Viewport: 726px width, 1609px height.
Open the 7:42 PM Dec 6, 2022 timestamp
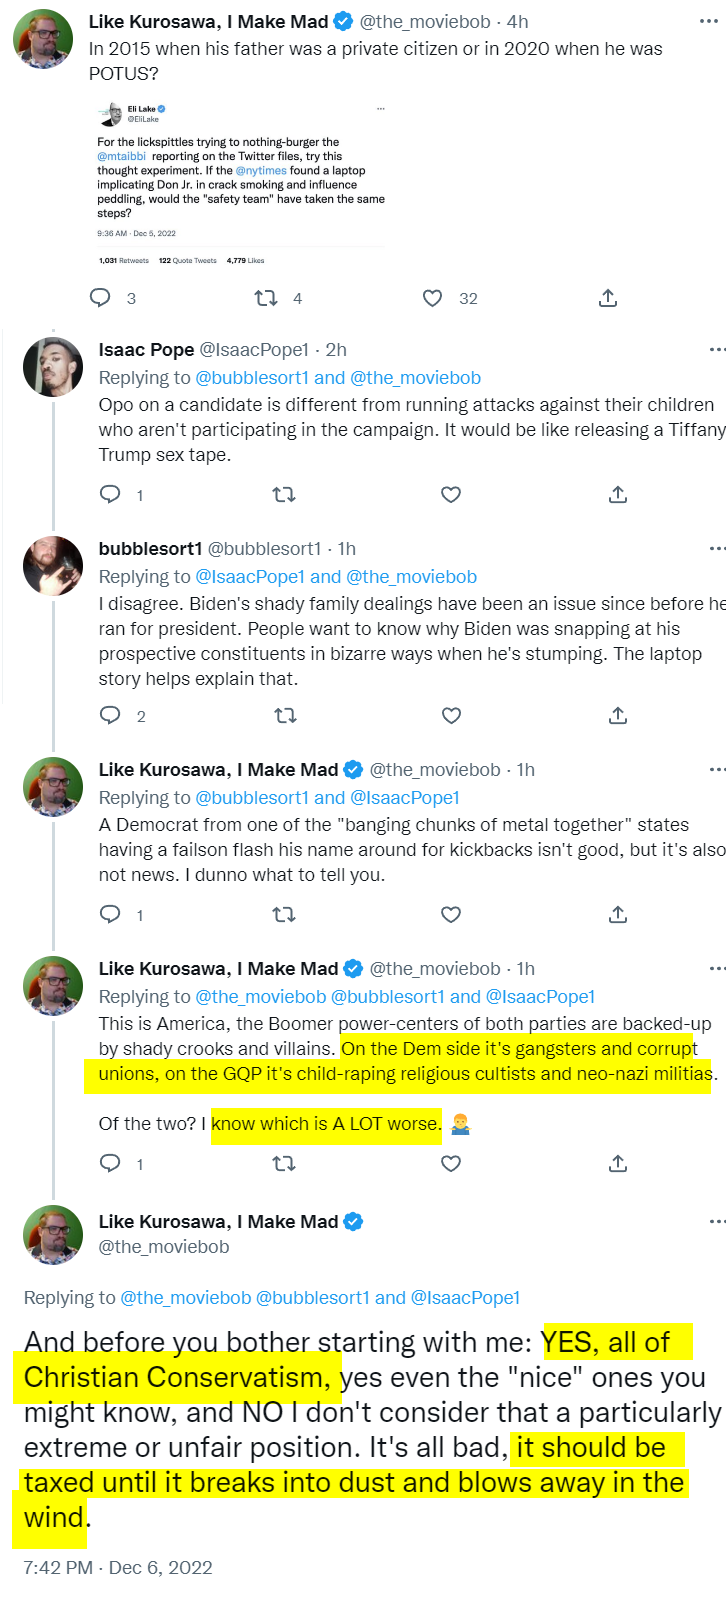[x=118, y=1567]
